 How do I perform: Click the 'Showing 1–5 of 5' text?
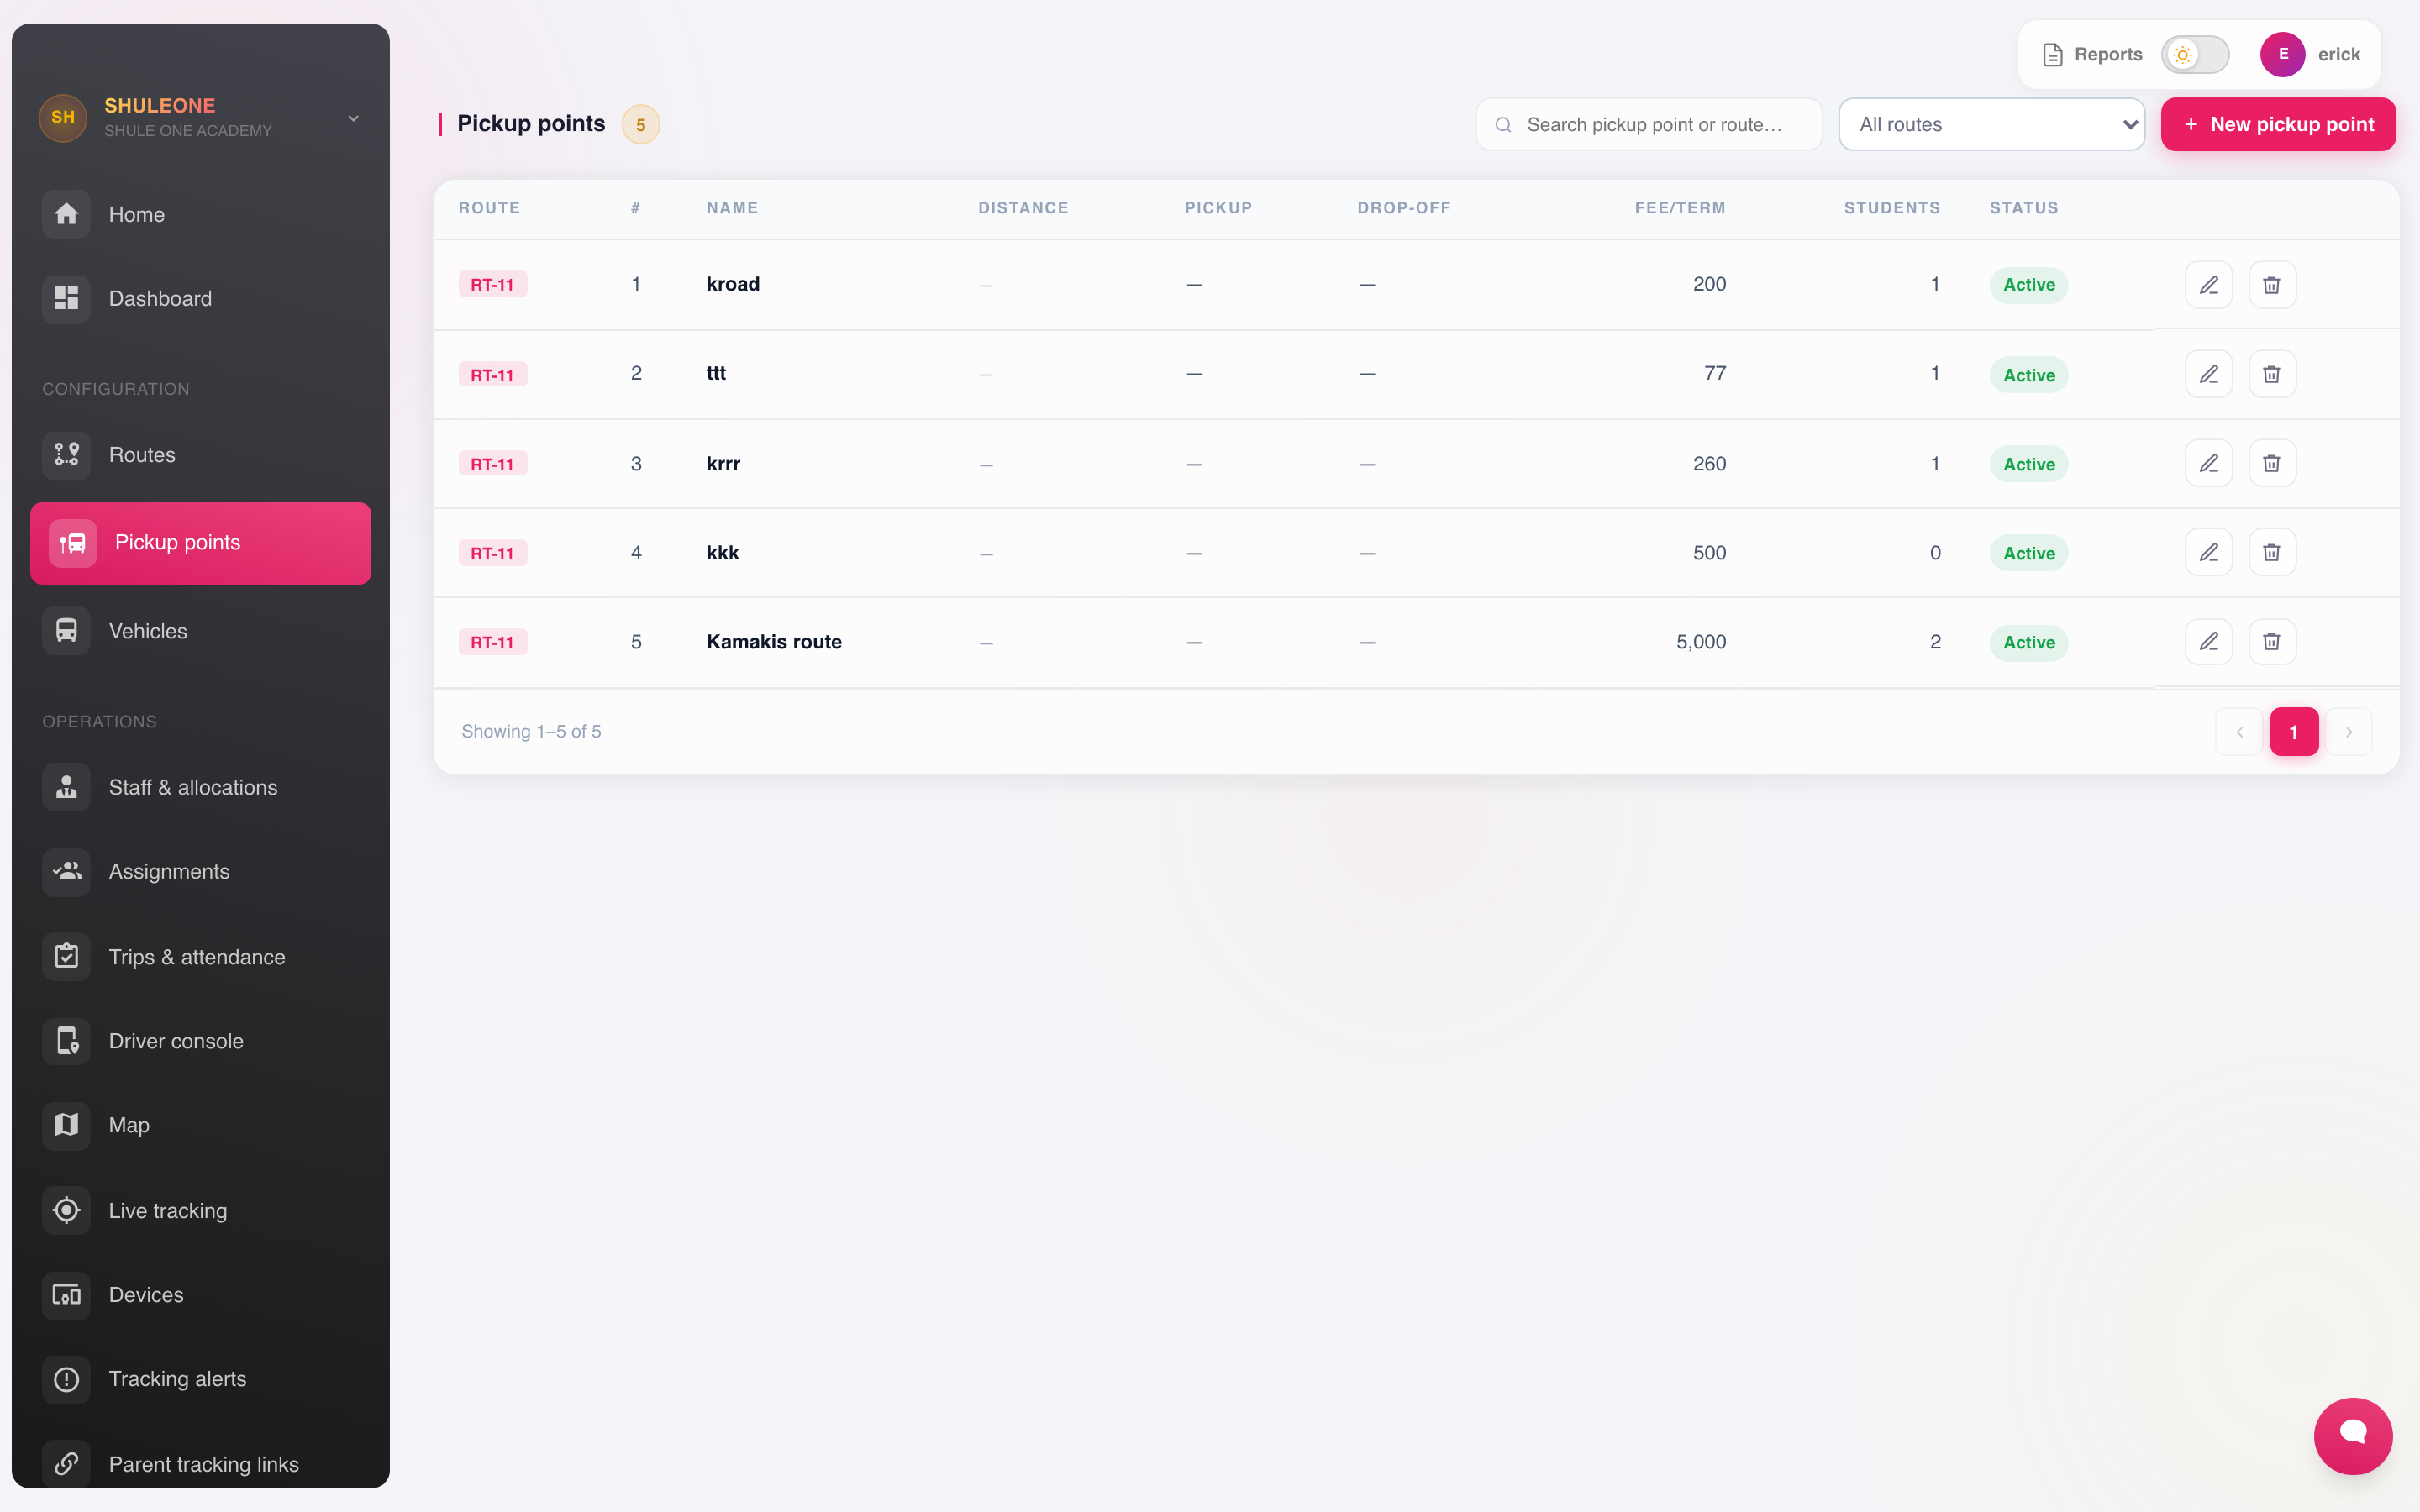tap(531, 732)
